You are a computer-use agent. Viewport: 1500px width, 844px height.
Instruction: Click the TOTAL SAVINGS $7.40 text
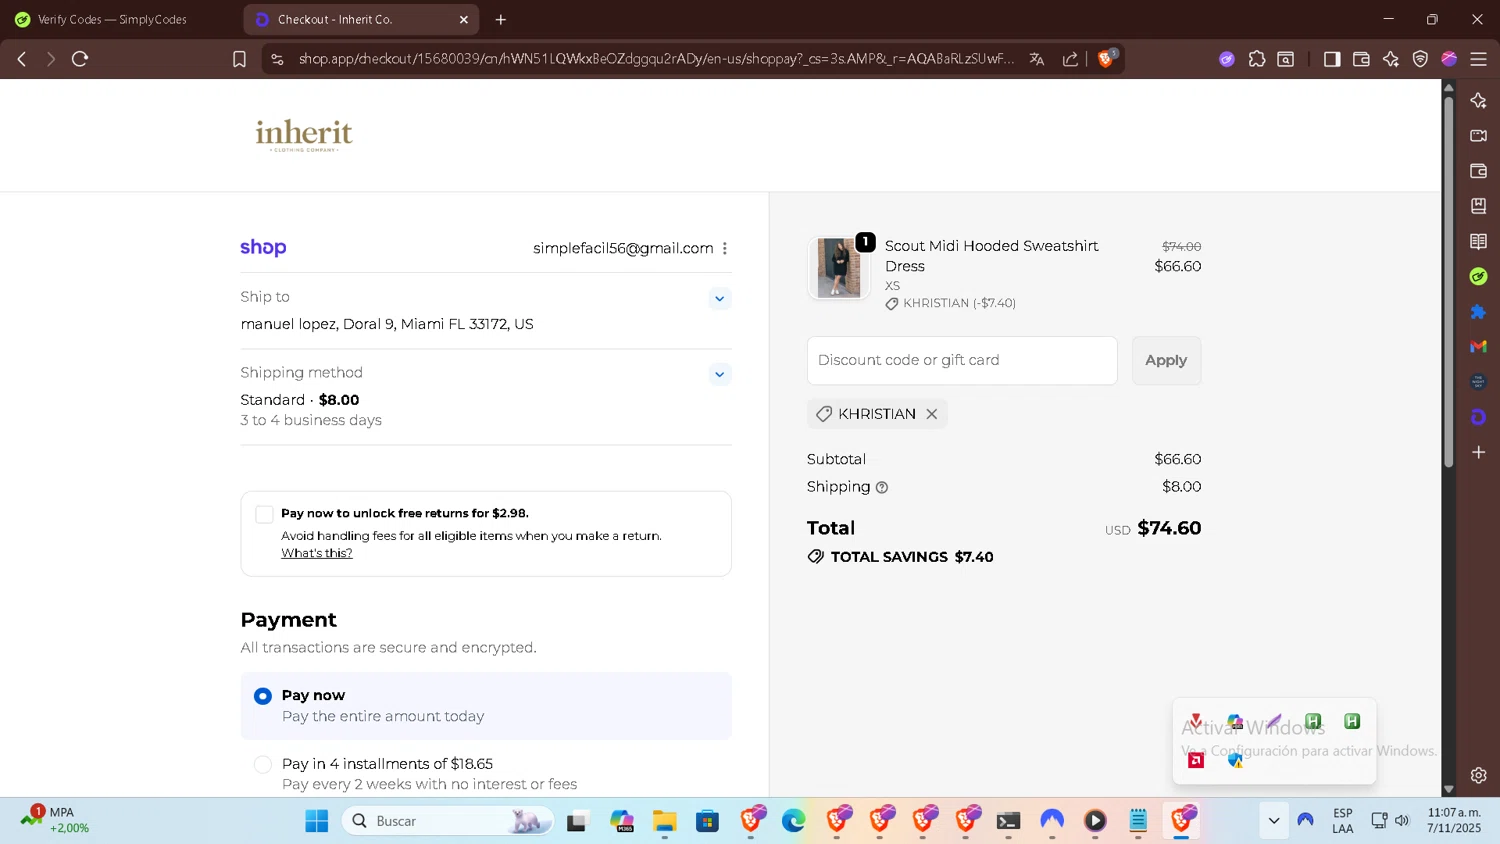[912, 557]
